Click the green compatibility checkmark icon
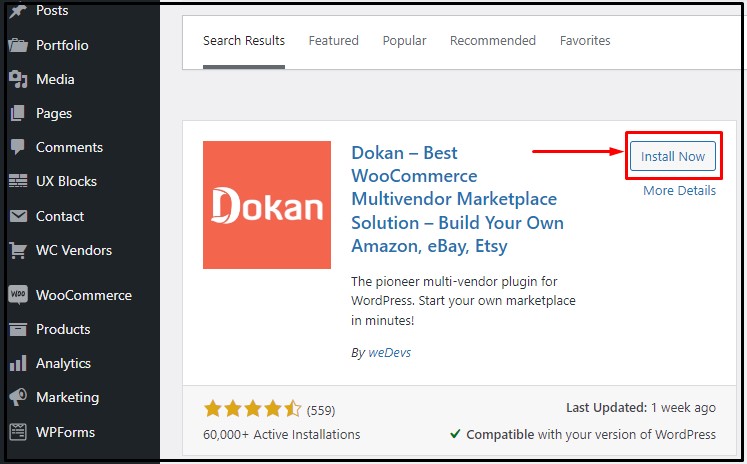747x464 pixels. click(x=455, y=434)
